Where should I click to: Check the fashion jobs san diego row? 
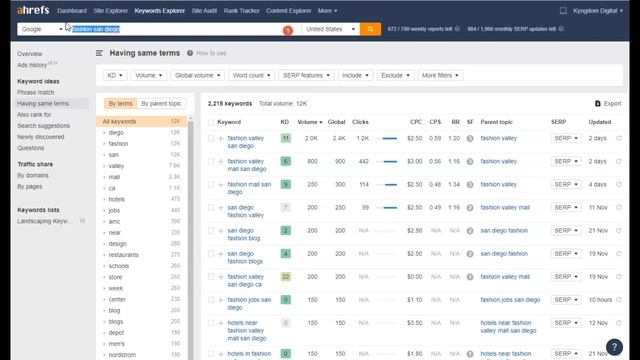211,300
